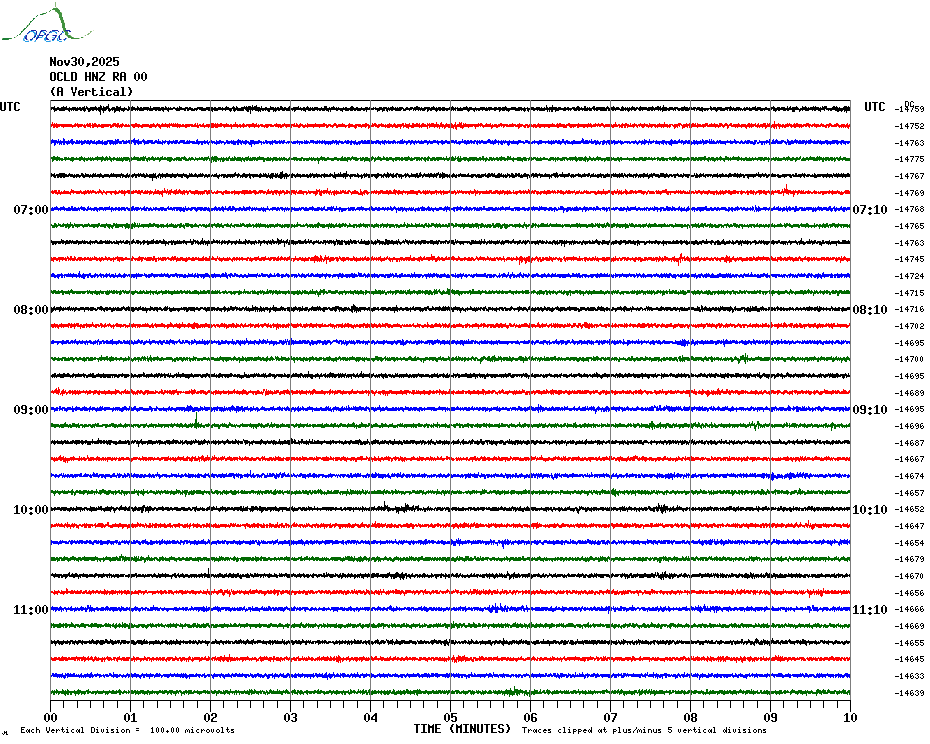Click the DC value -14655
This screenshot has height=744, width=930.
[x=910, y=643]
